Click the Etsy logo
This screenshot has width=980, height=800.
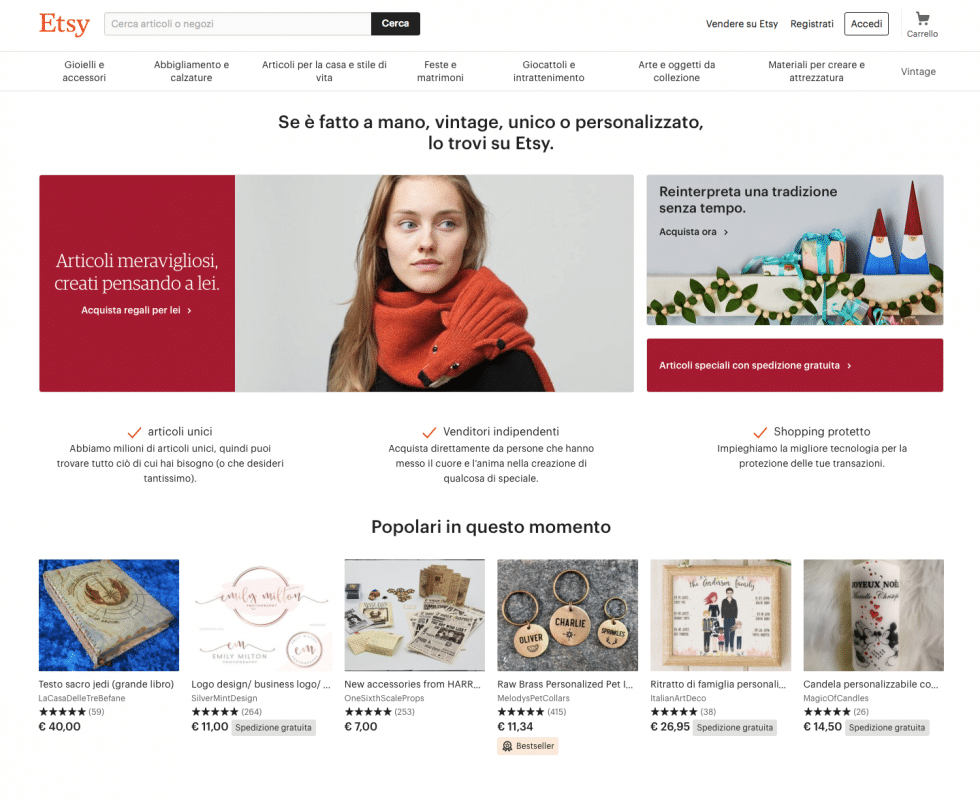pos(64,24)
